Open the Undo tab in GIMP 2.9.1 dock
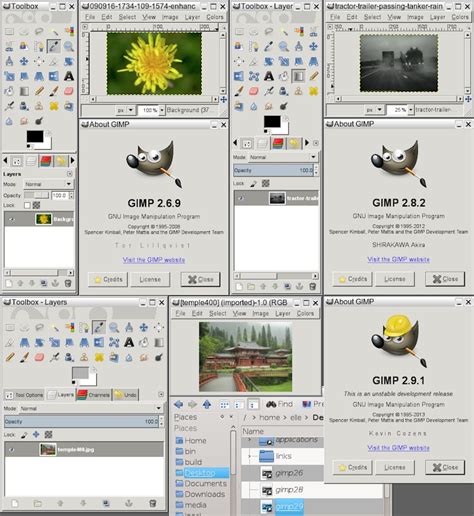 coord(126,395)
